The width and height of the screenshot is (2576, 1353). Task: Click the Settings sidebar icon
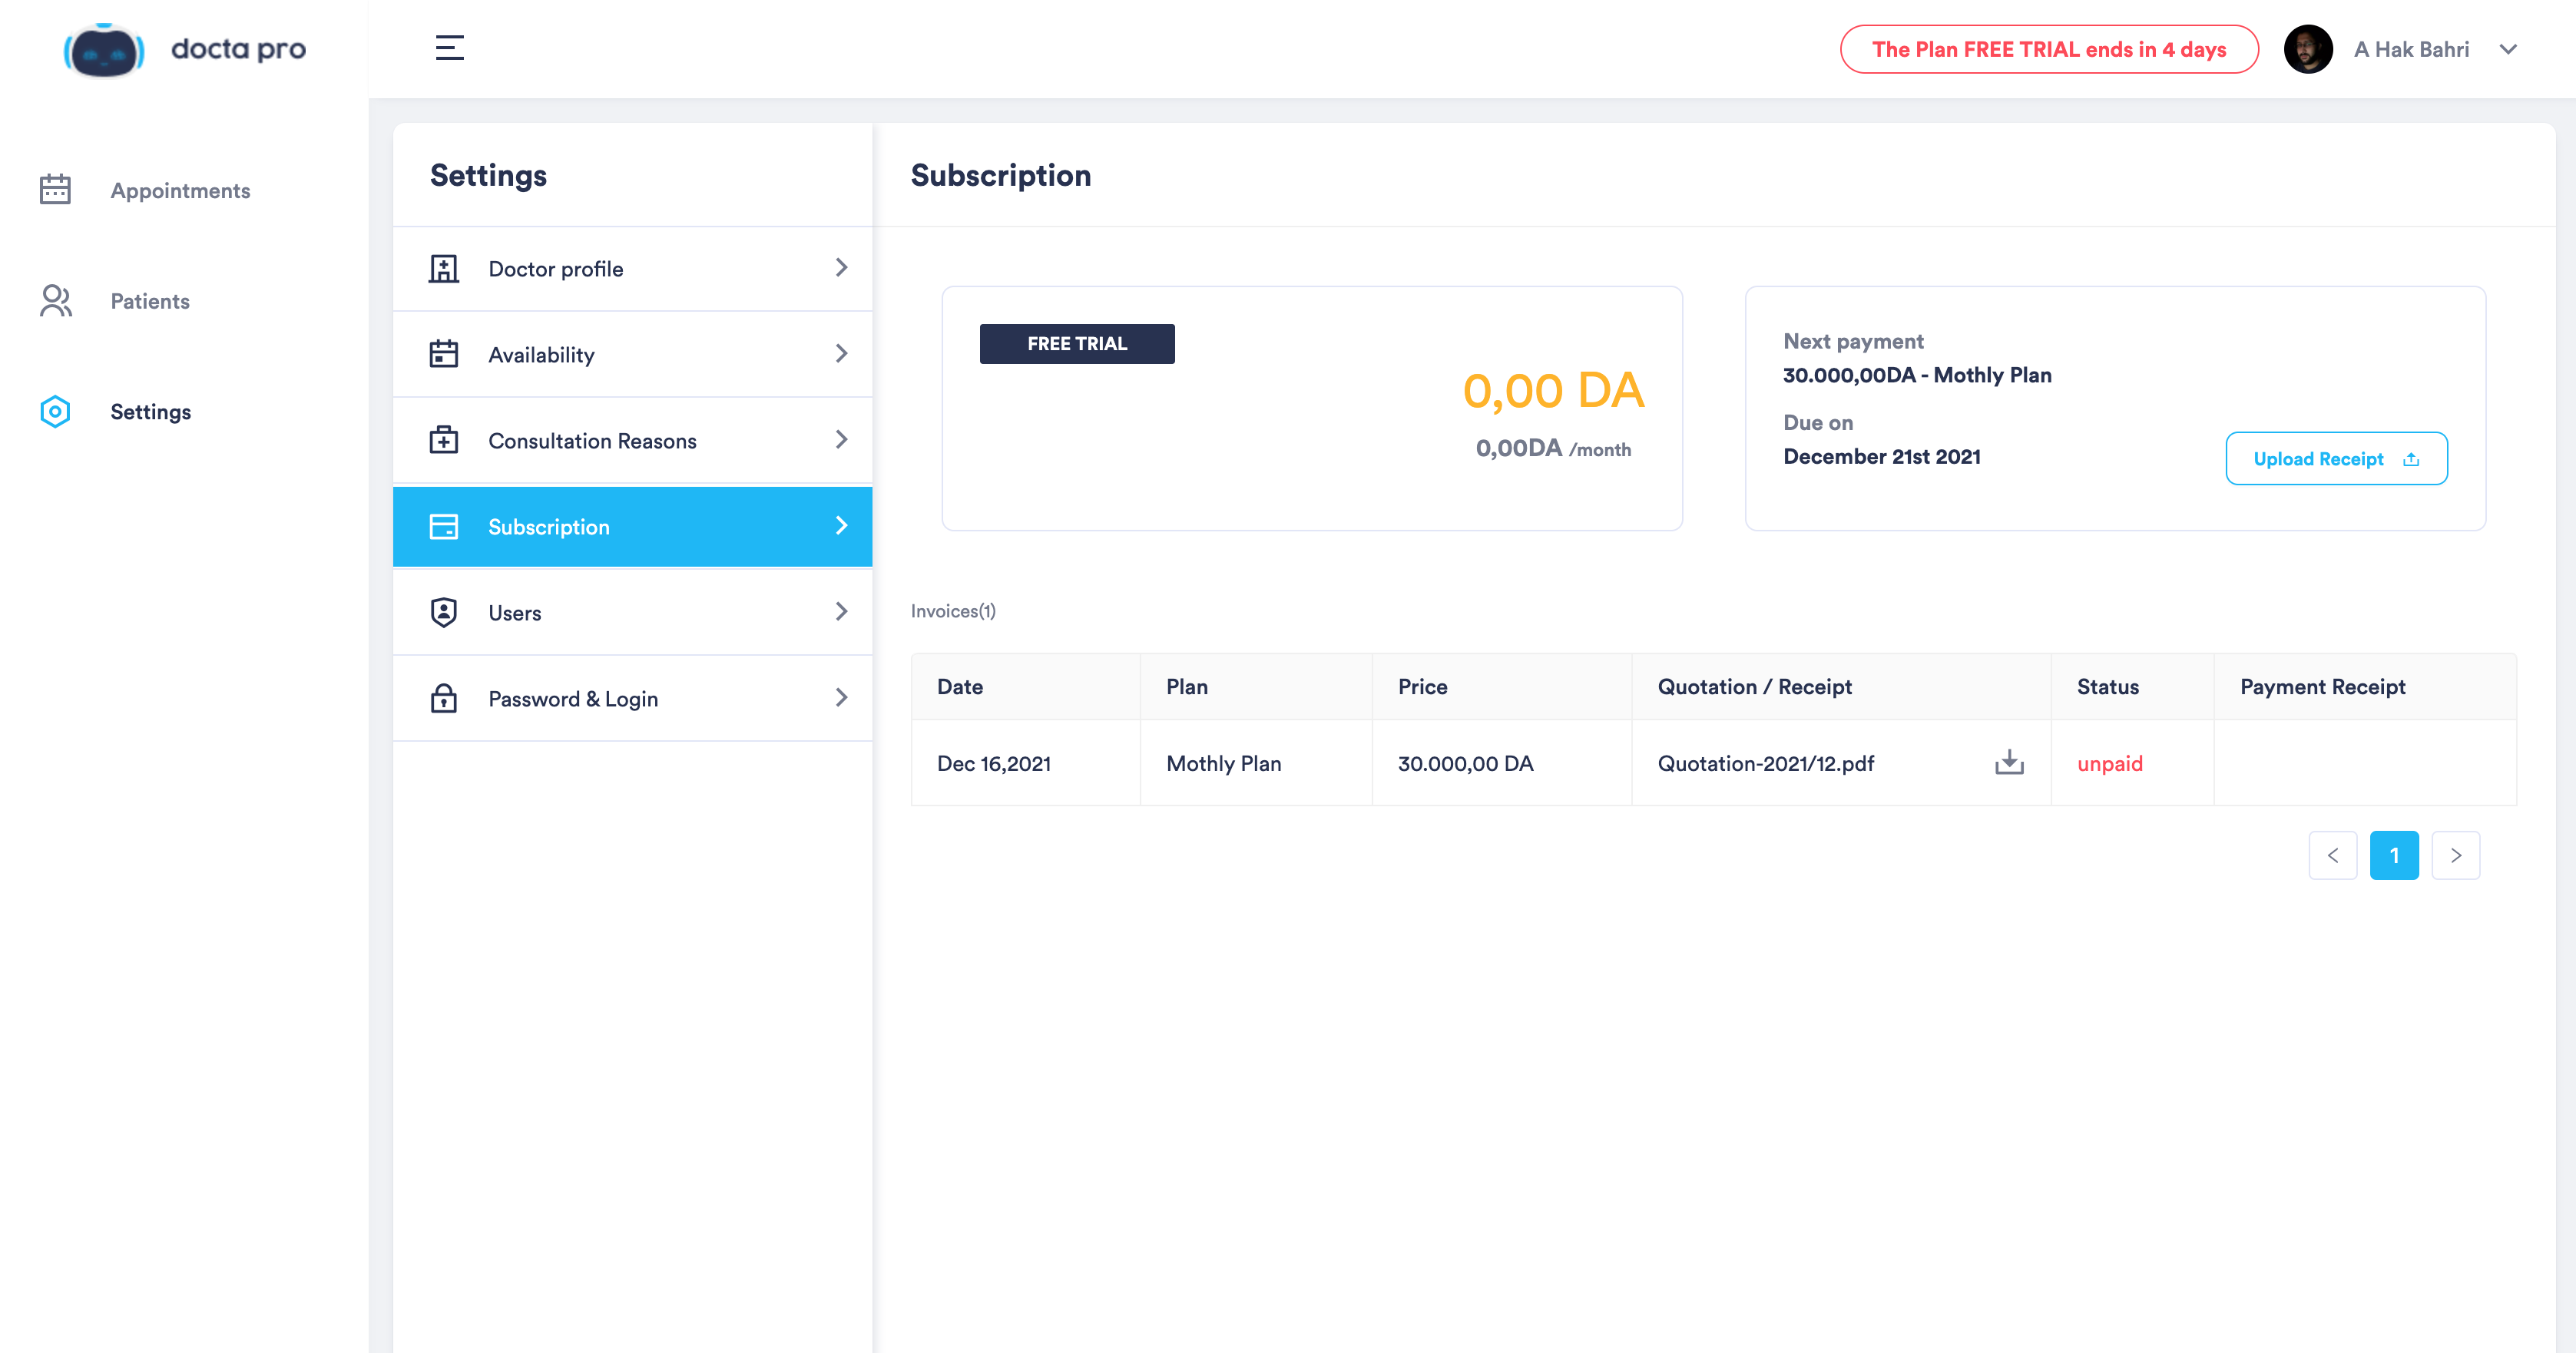tap(55, 411)
